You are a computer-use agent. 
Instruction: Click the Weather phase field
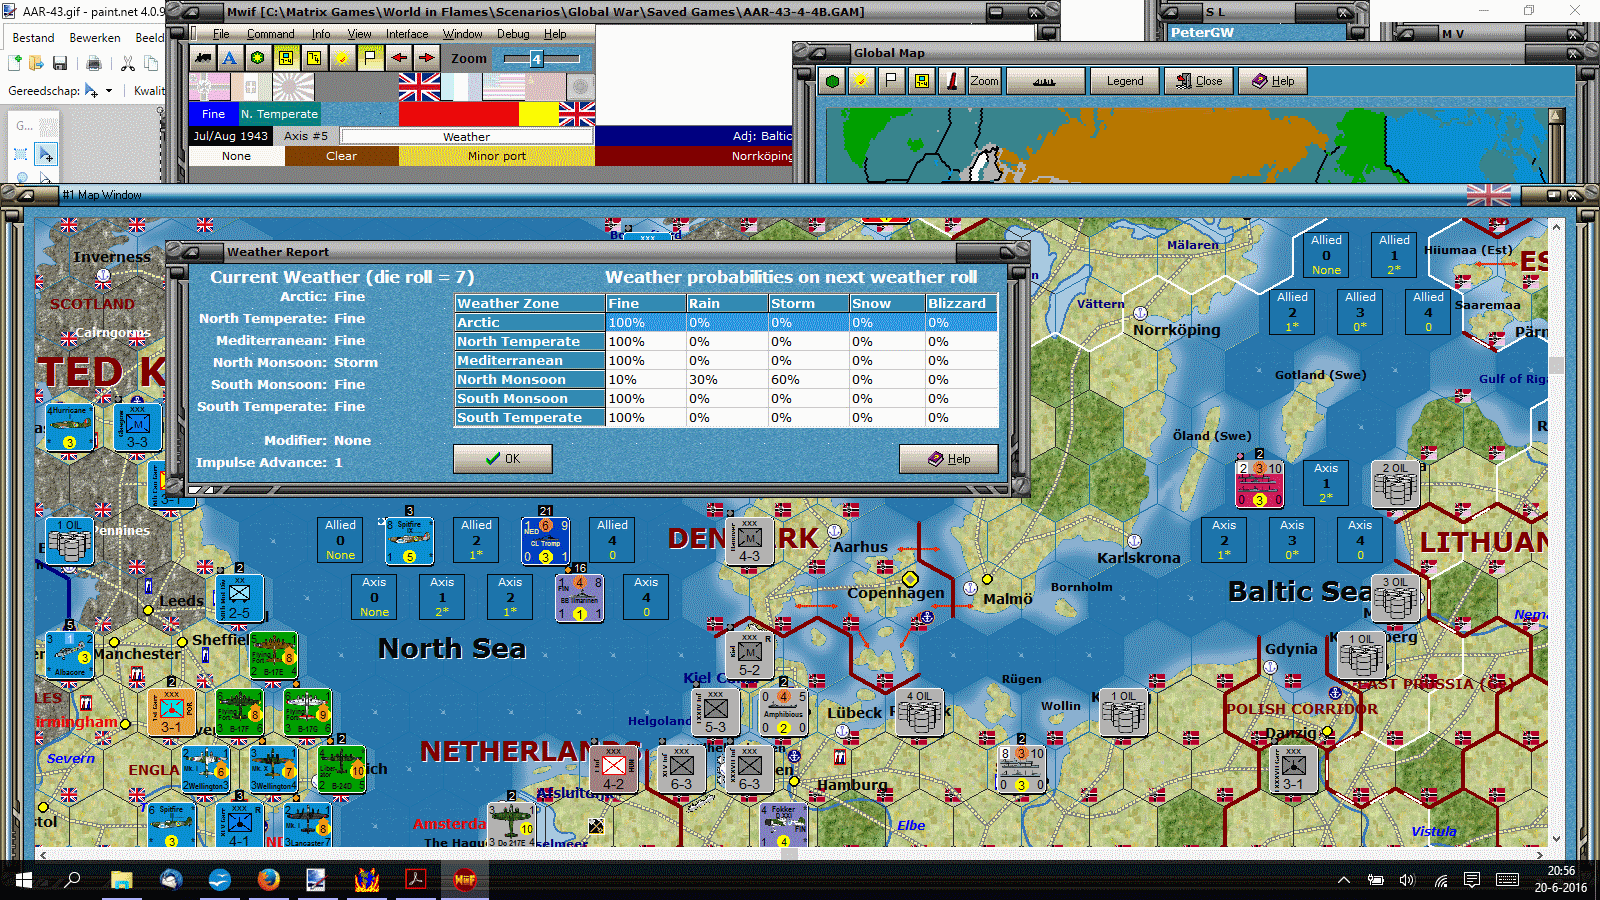467,137
